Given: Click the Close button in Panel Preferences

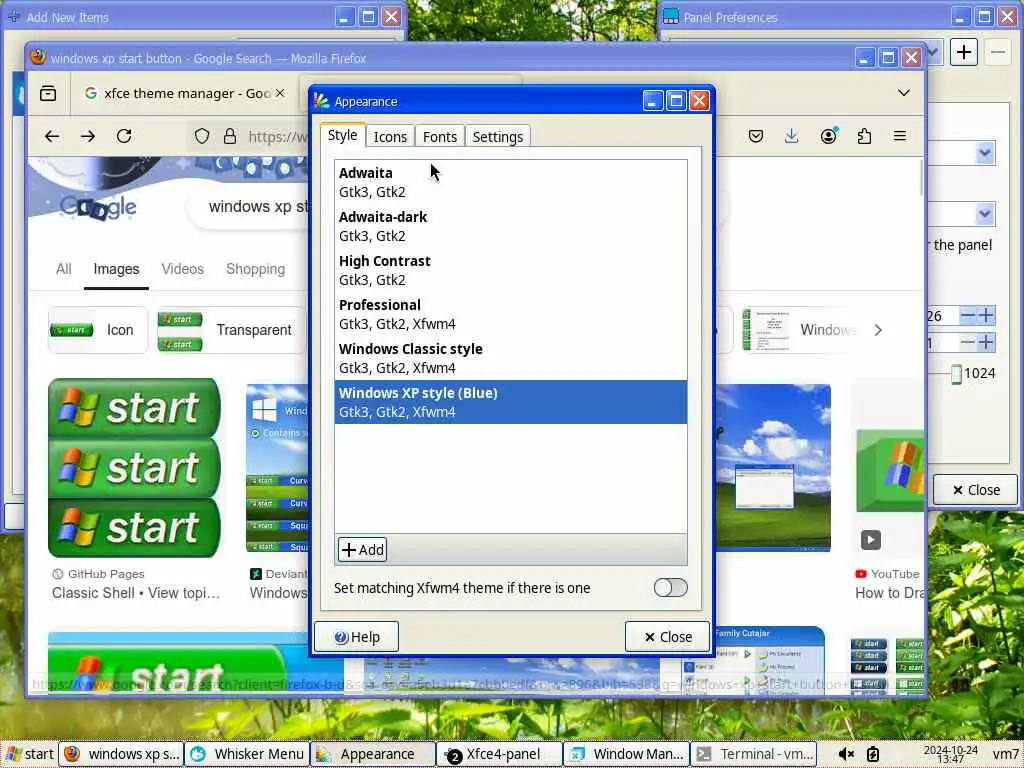Looking at the screenshot, I should (975, 490).
